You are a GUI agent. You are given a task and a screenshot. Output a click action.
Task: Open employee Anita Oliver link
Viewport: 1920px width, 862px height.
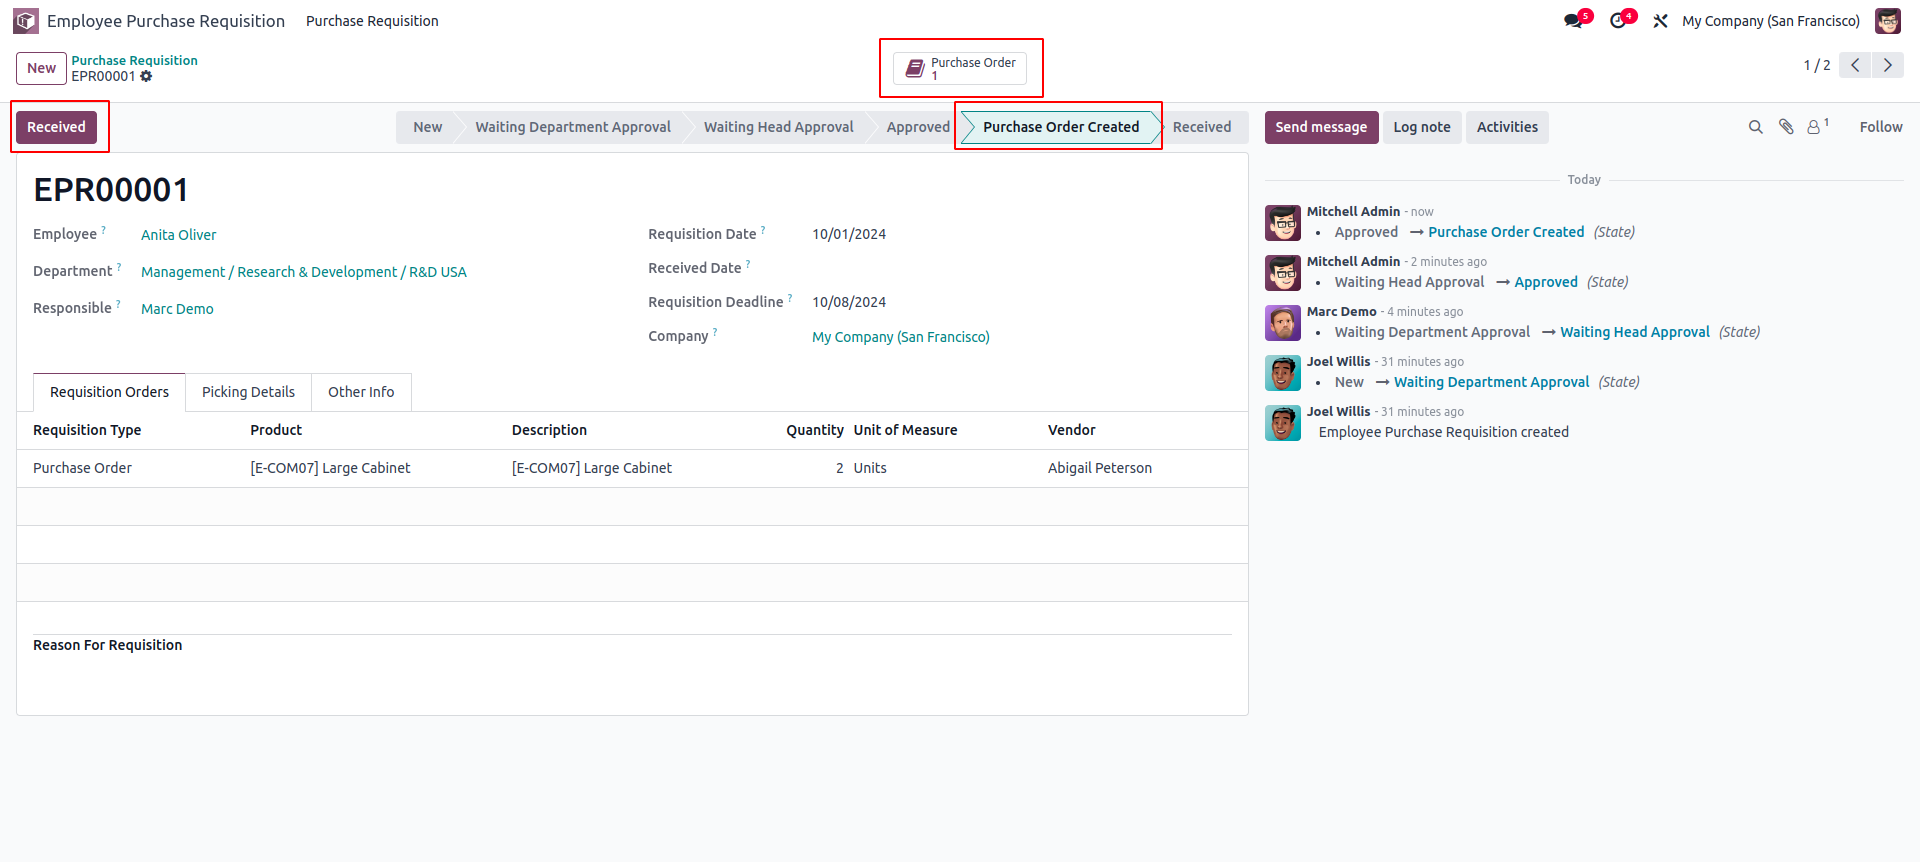click(x=178, y=235)
